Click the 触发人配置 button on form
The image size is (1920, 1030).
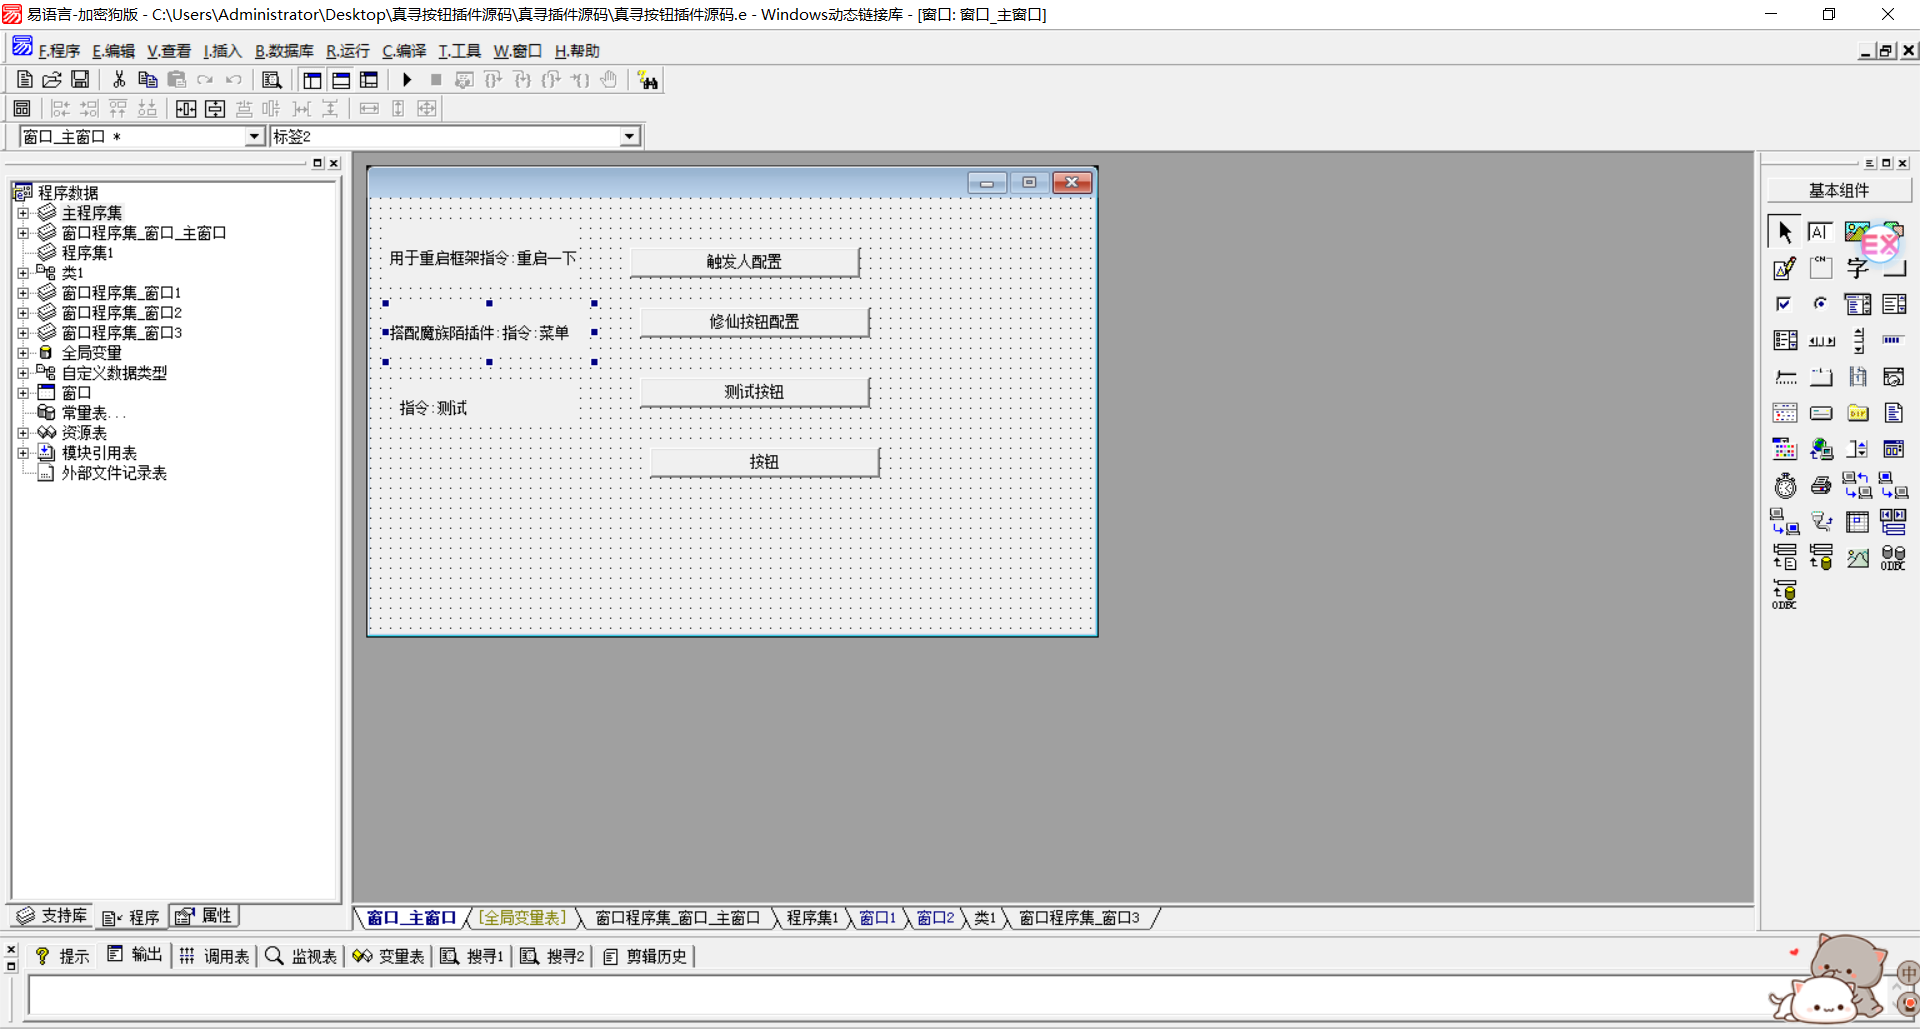(744, 262)
